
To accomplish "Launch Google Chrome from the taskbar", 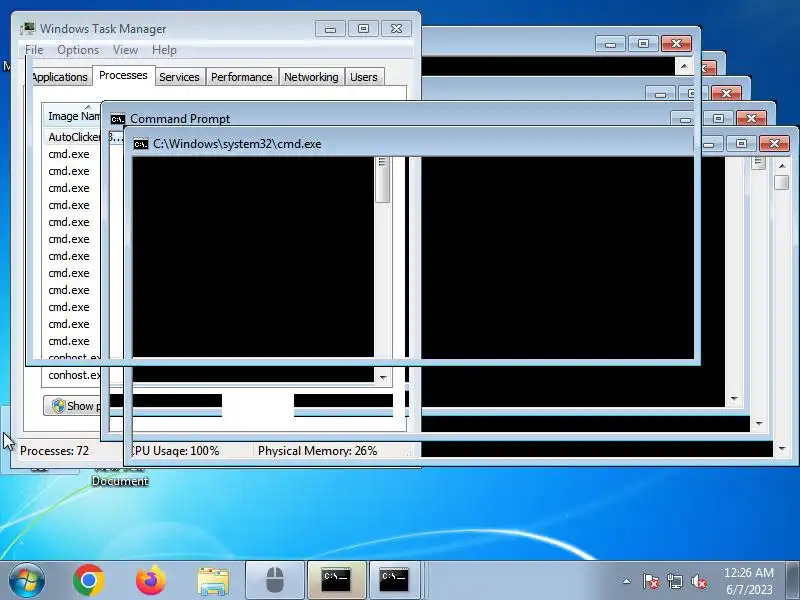I will tap(88, 580).
